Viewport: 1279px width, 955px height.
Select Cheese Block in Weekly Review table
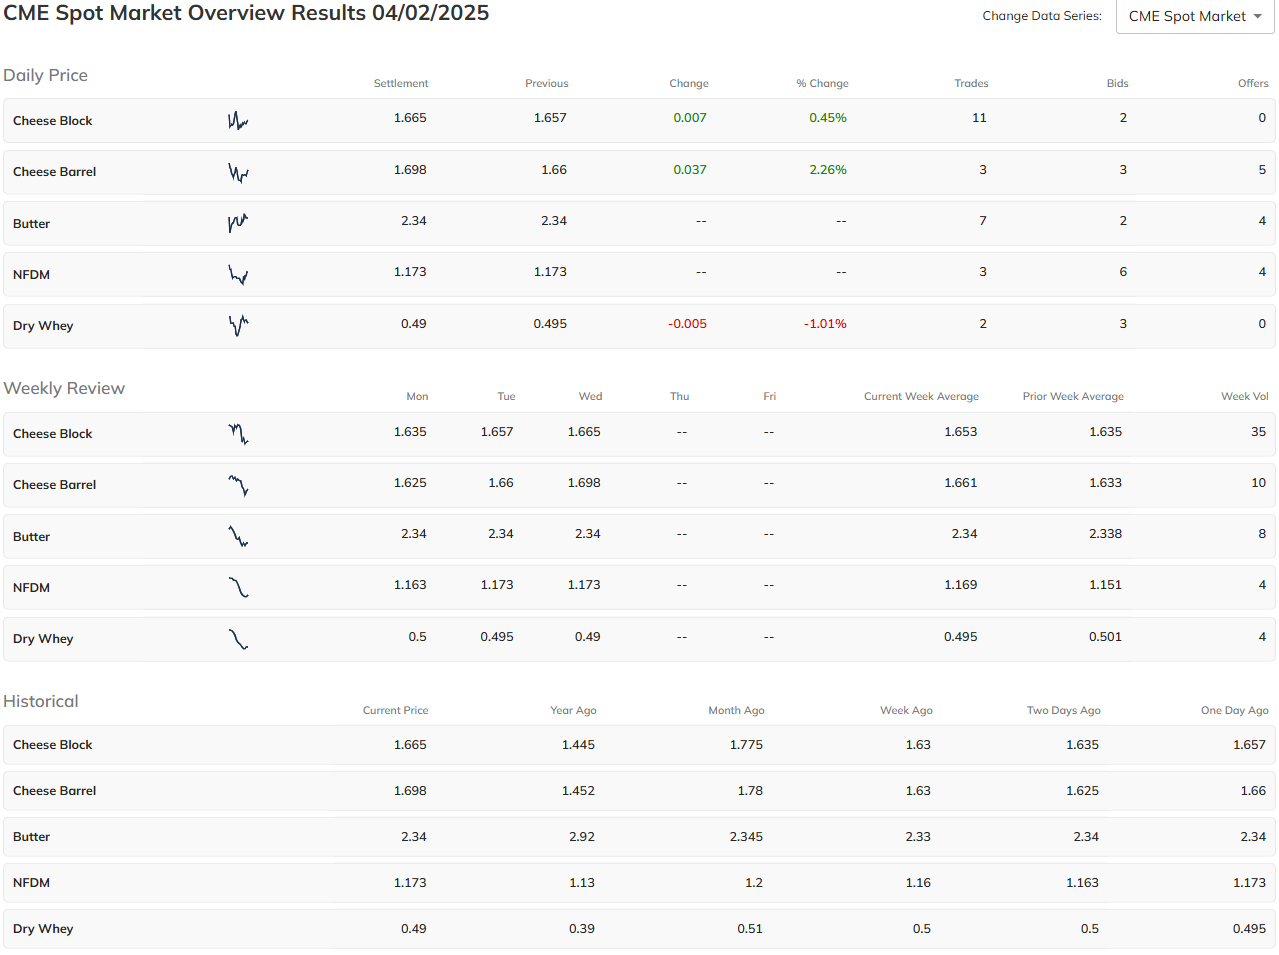(52, 434)
